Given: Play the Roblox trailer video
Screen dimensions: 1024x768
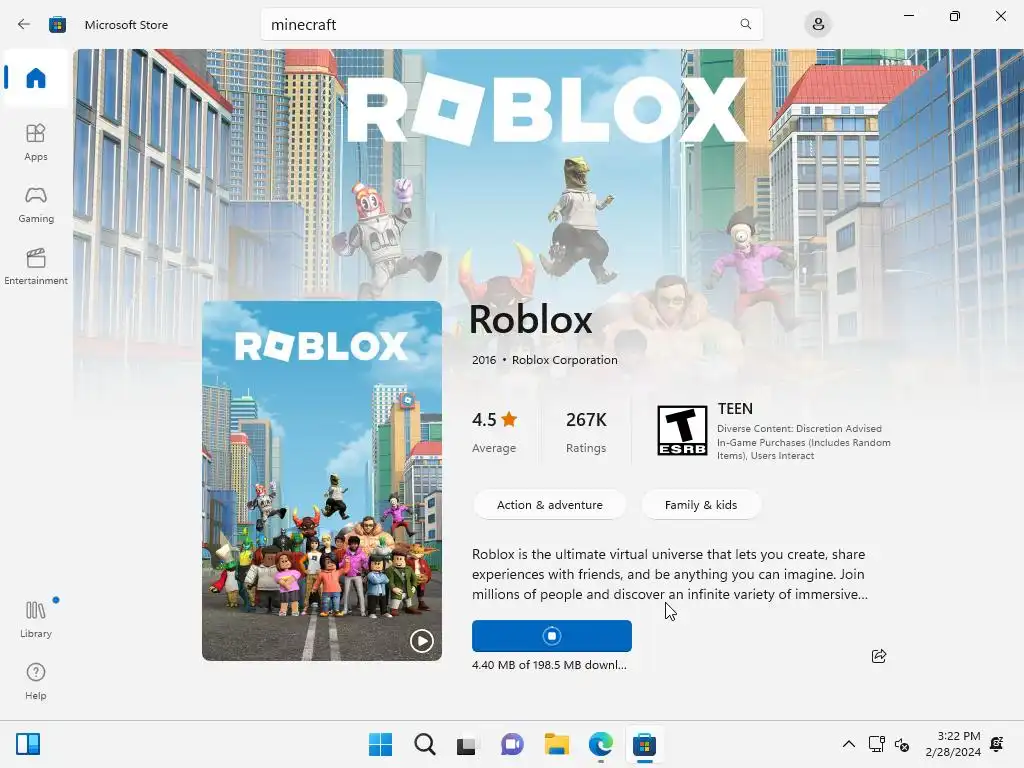Looking at the screenshot, I should pos(422,641).
